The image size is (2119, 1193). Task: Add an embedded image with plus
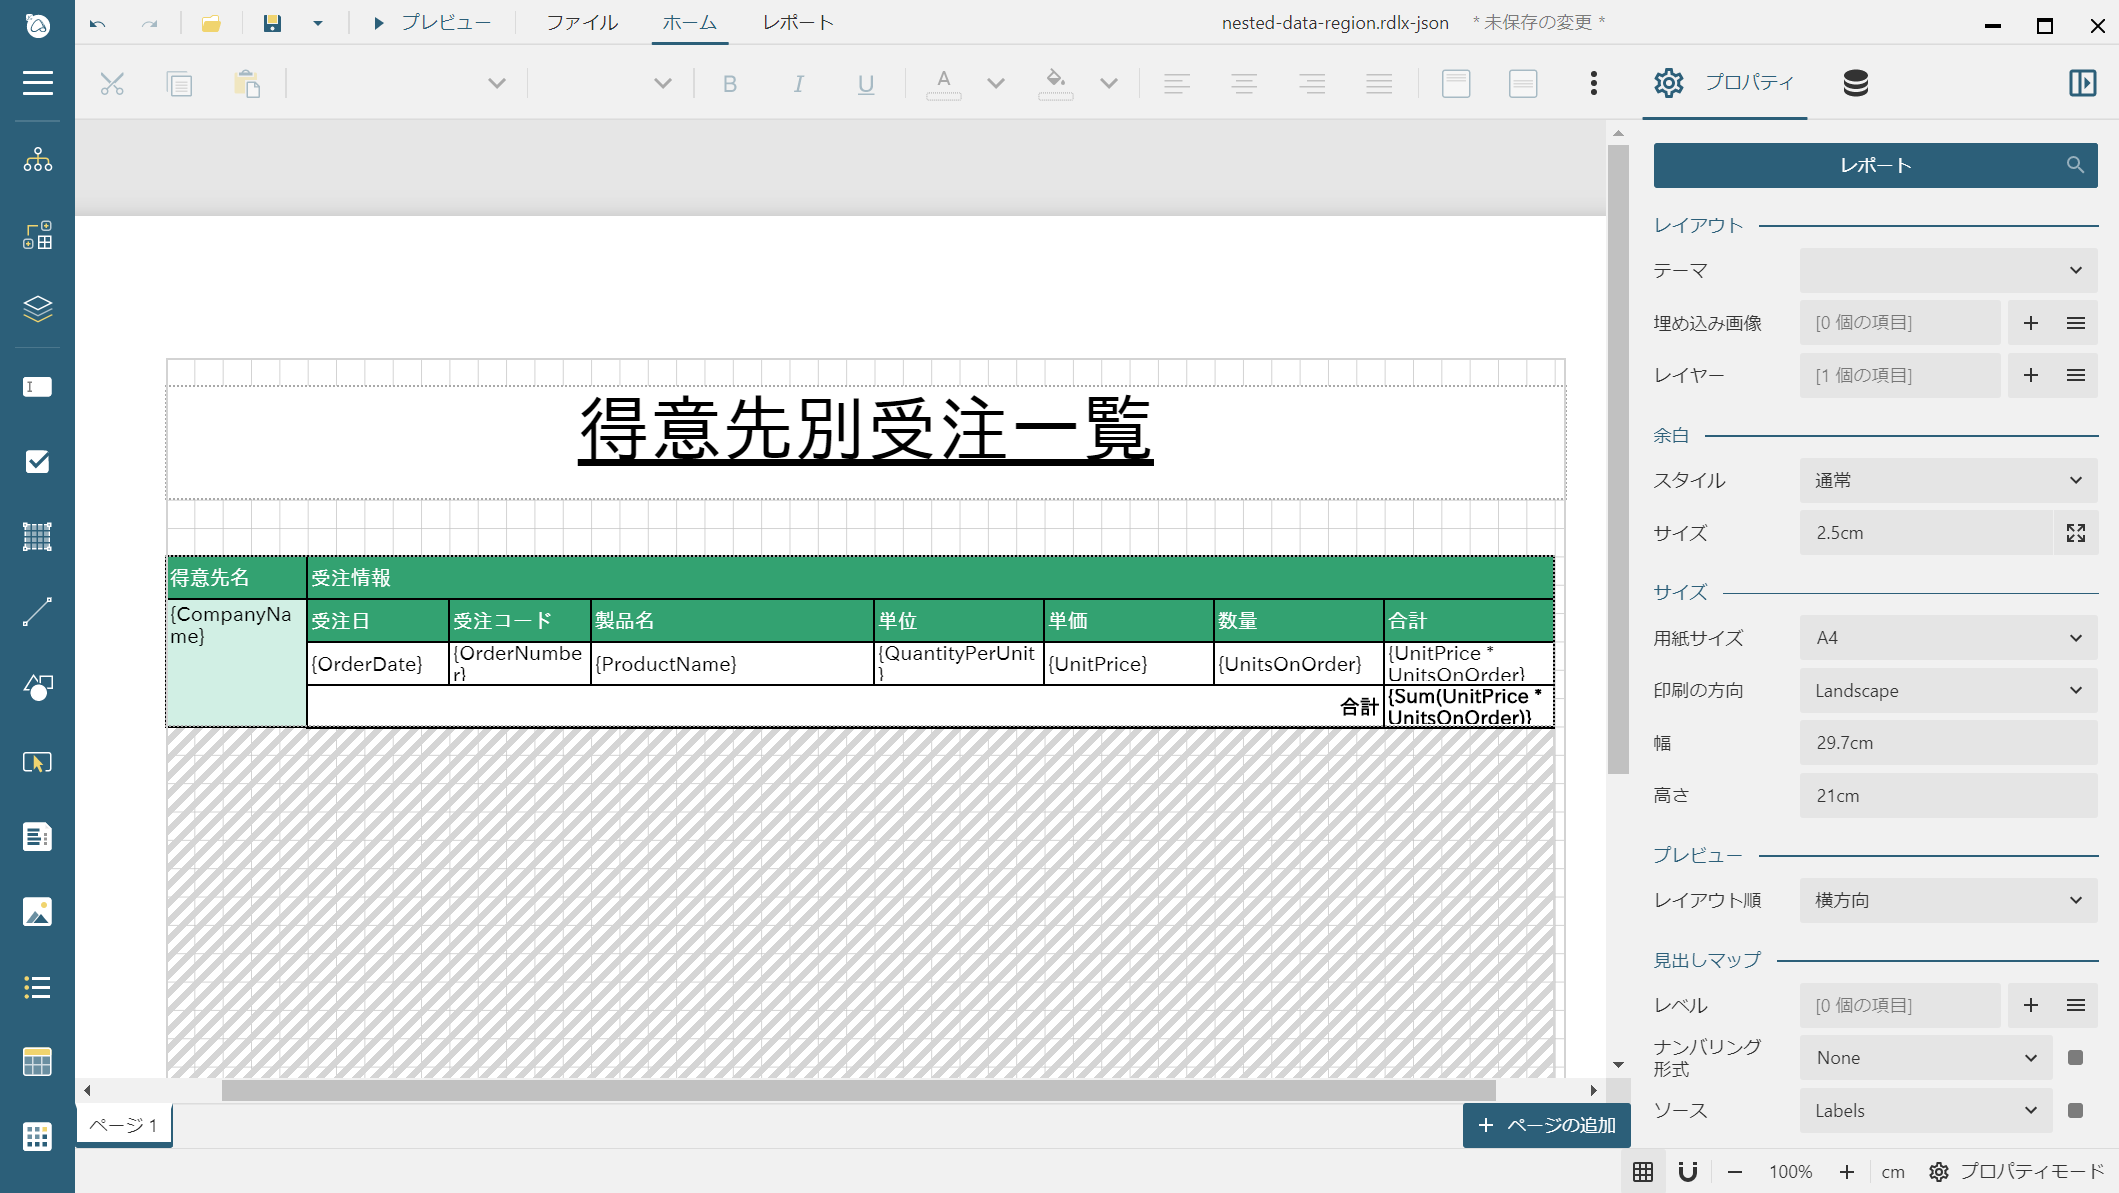2031,323
